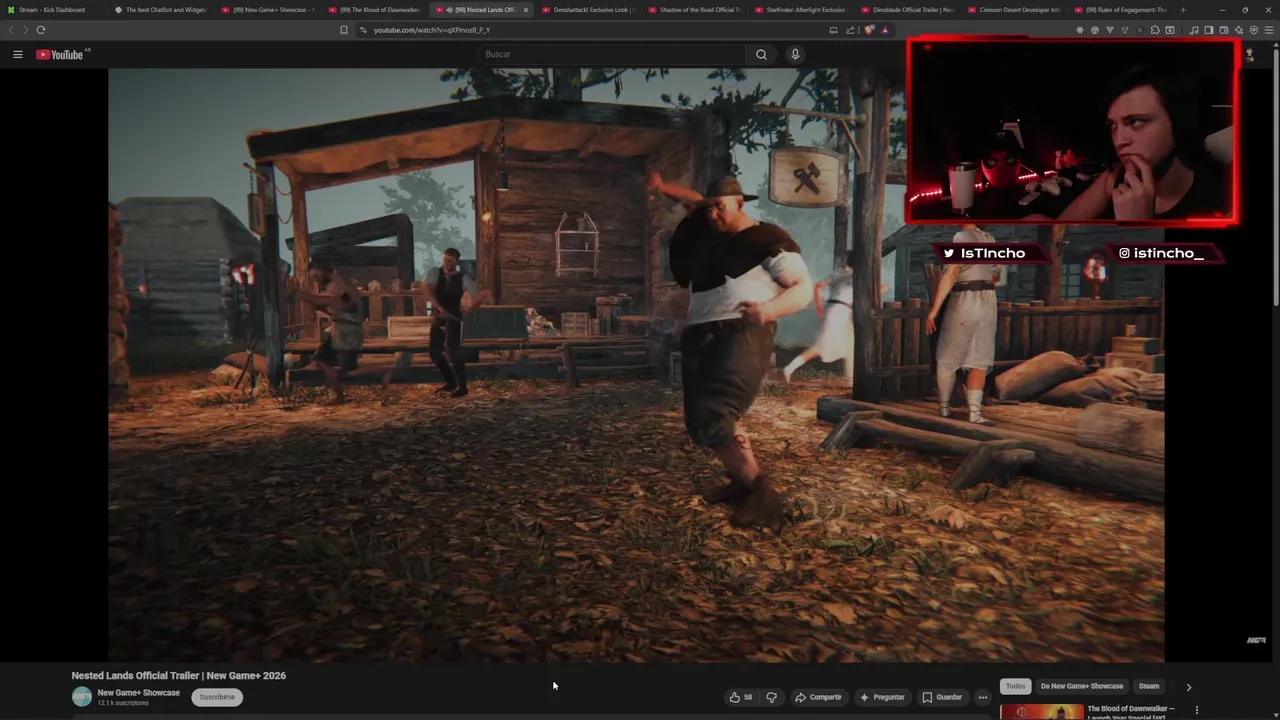The image size is (1280, 720).
Task: Click the Preguntar ask button
Action: tap(882, 697)
